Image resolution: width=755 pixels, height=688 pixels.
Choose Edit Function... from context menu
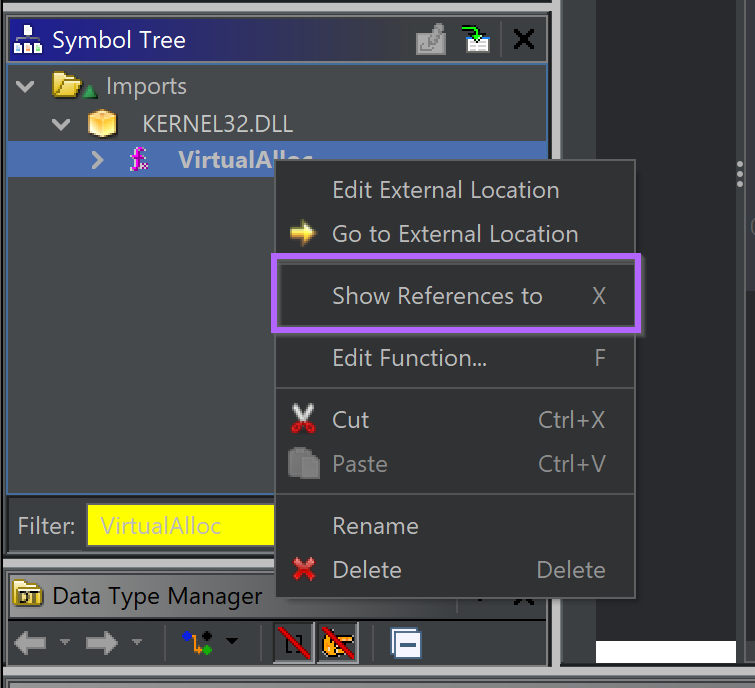click(x=455, y=358)
